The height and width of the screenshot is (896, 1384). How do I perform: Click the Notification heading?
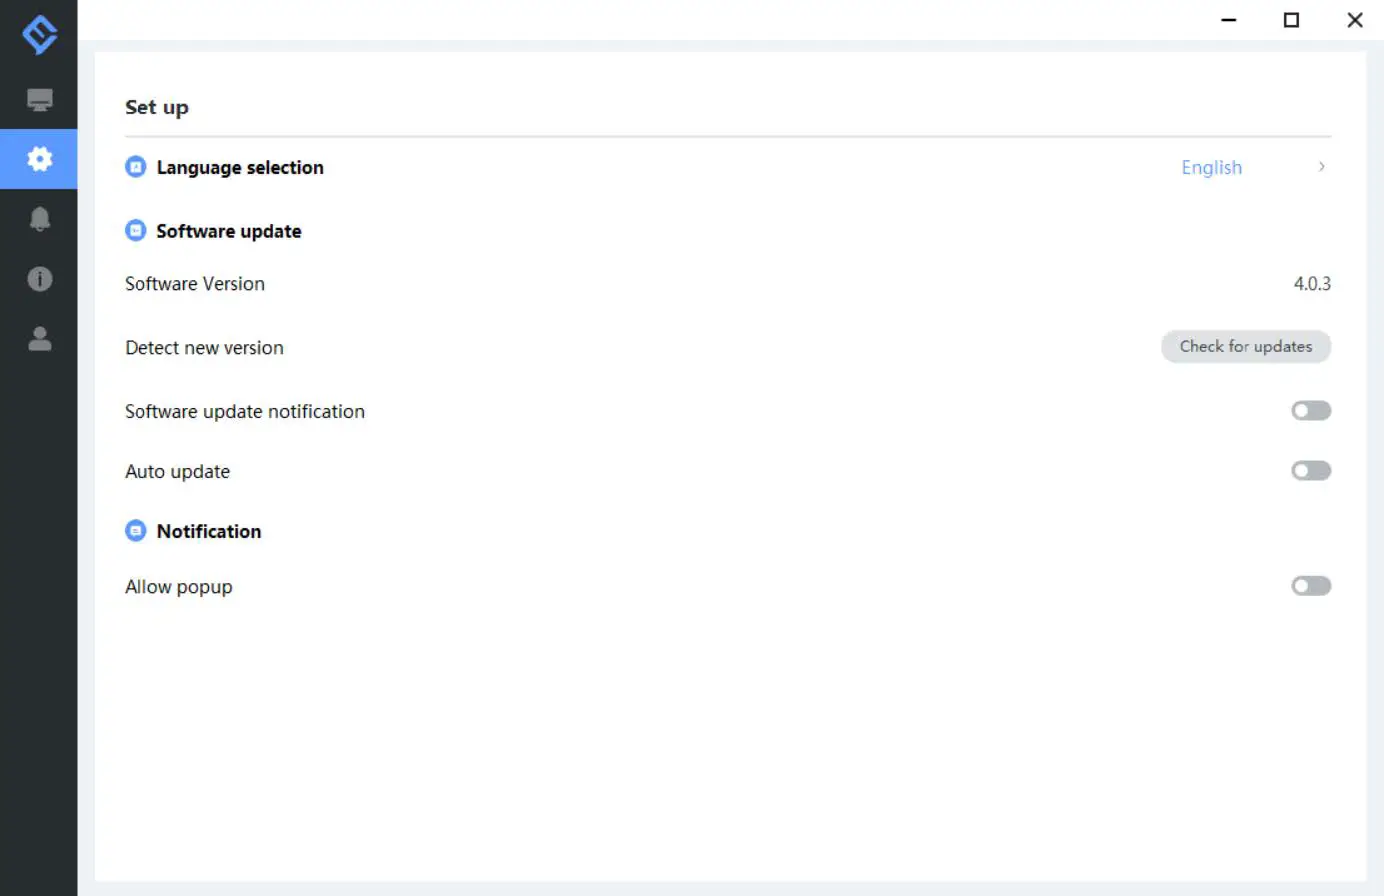209,531
